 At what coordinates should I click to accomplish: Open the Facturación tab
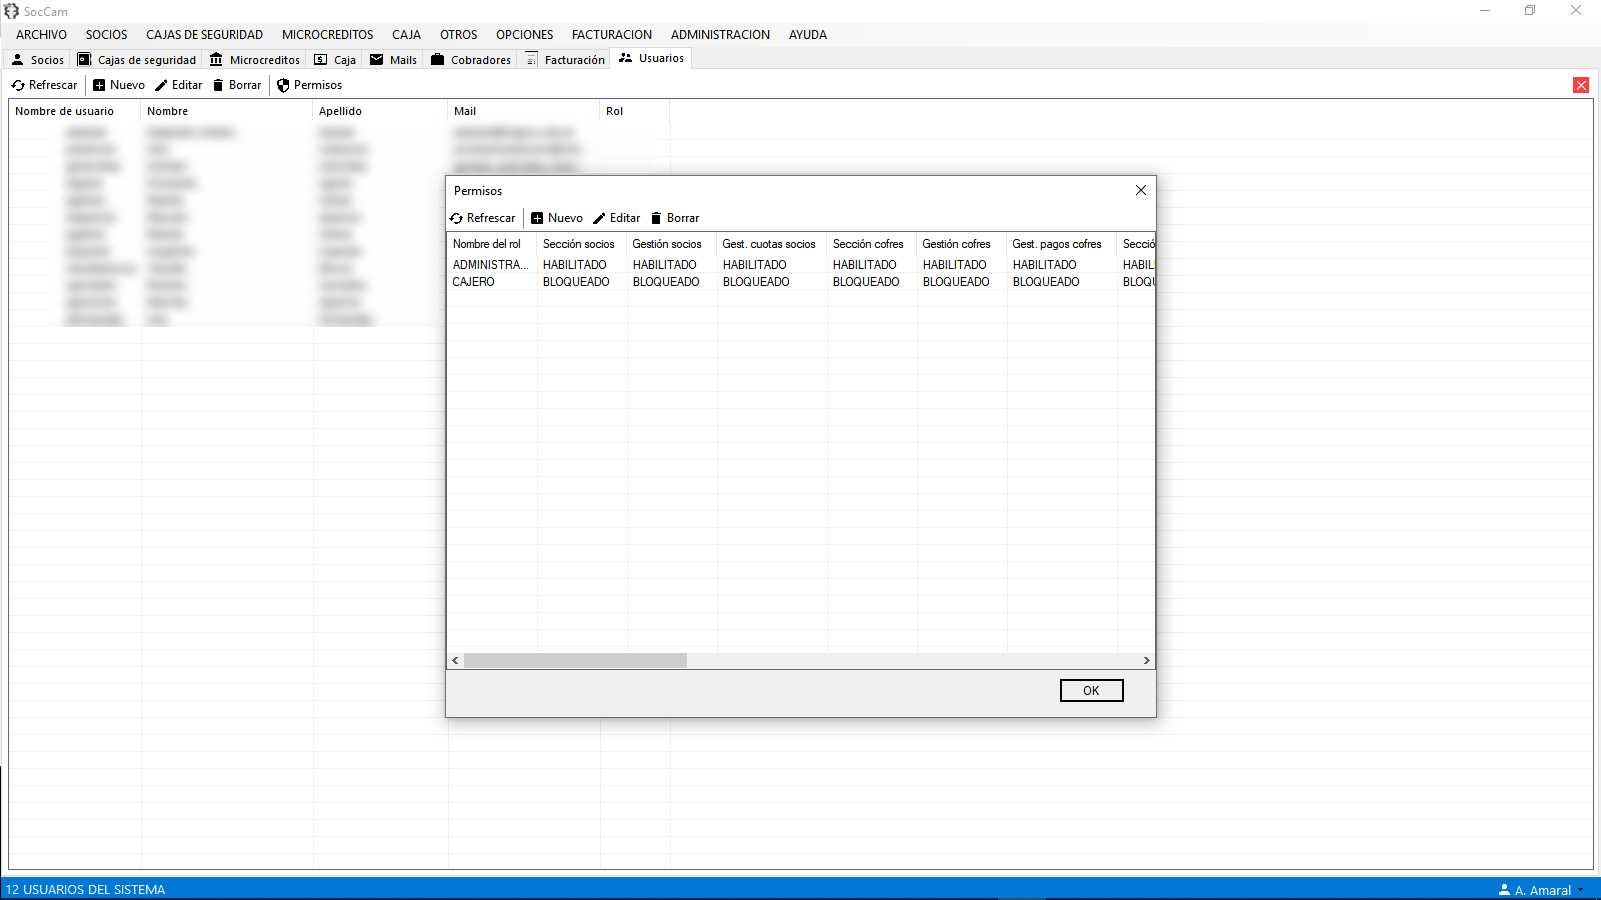565,60
